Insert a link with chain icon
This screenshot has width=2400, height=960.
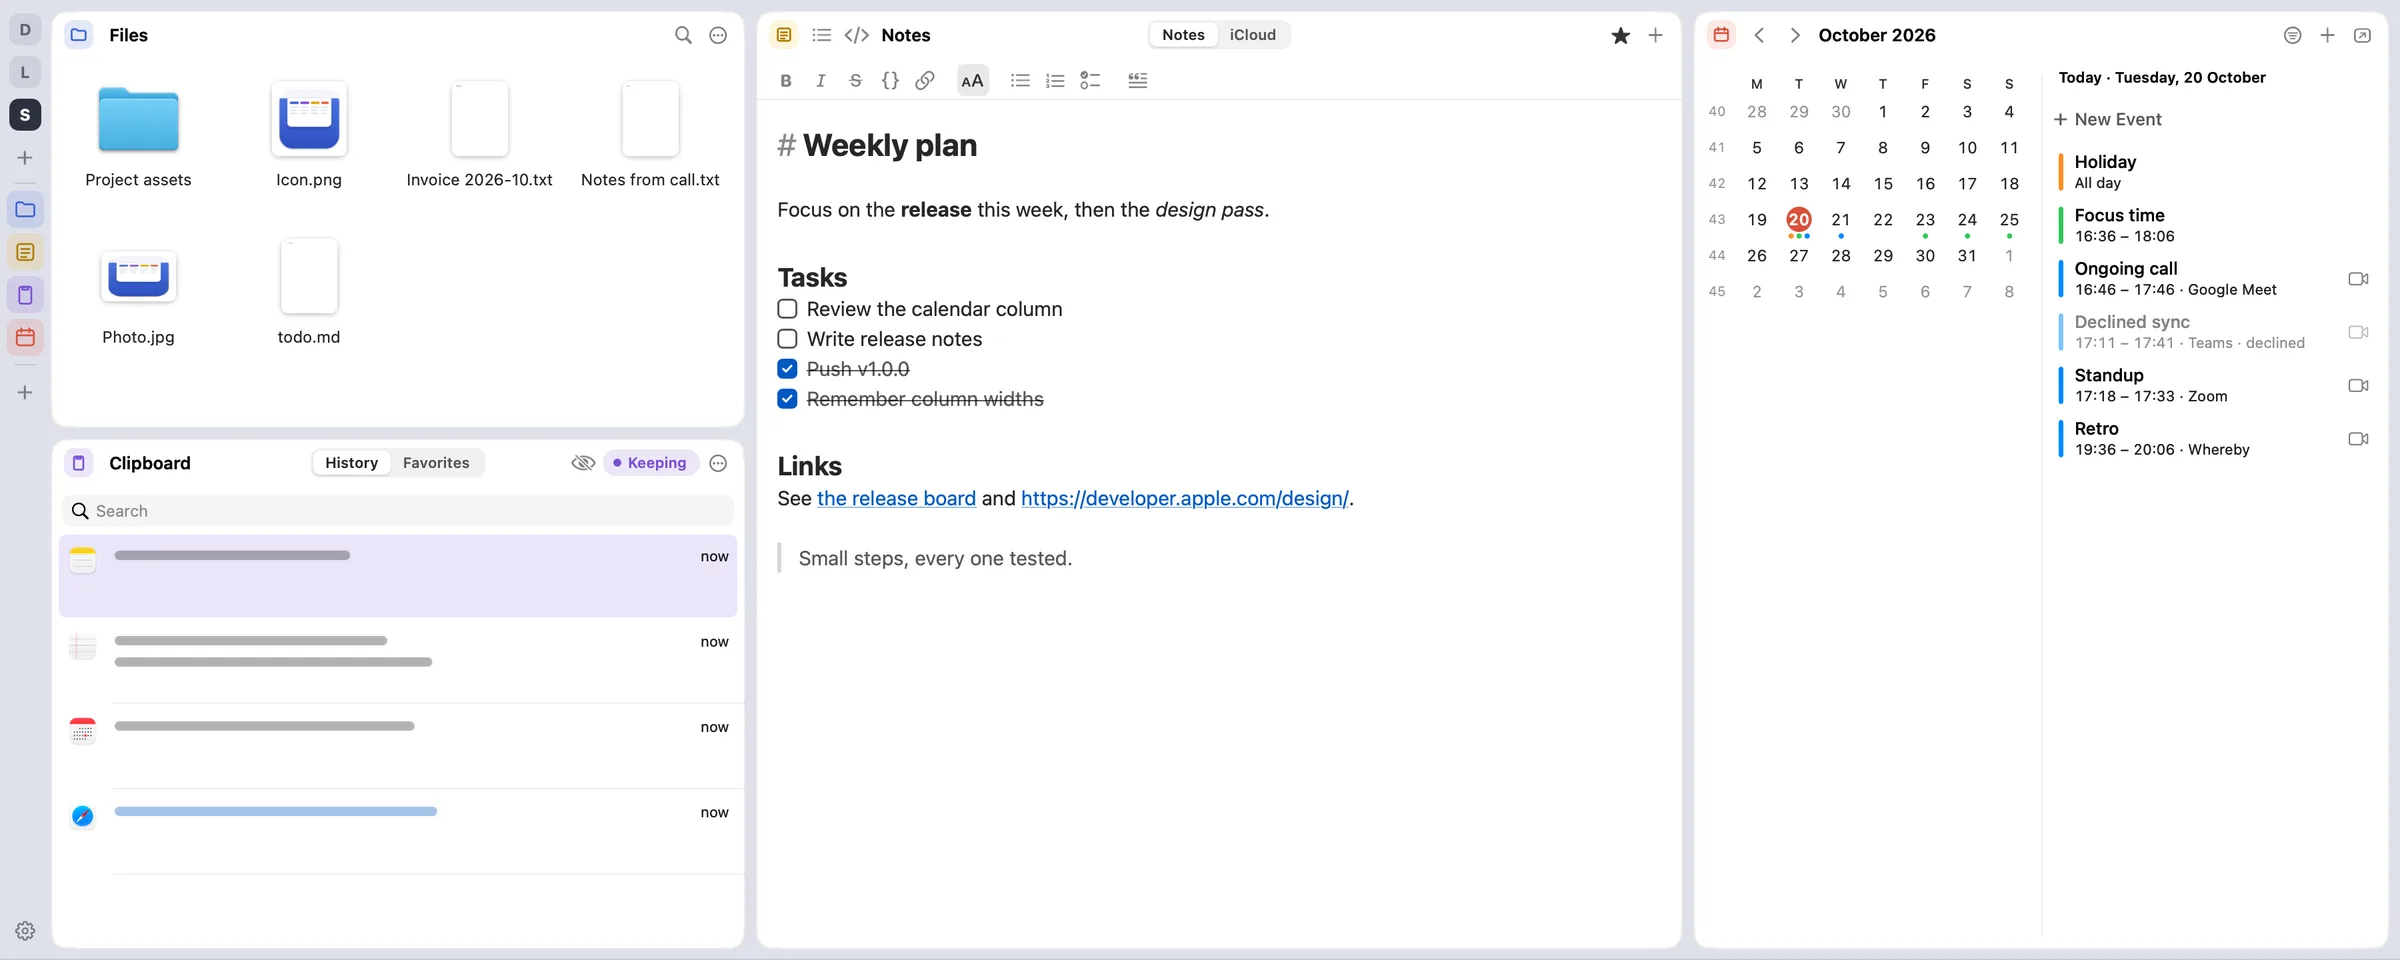pos(925,81)
